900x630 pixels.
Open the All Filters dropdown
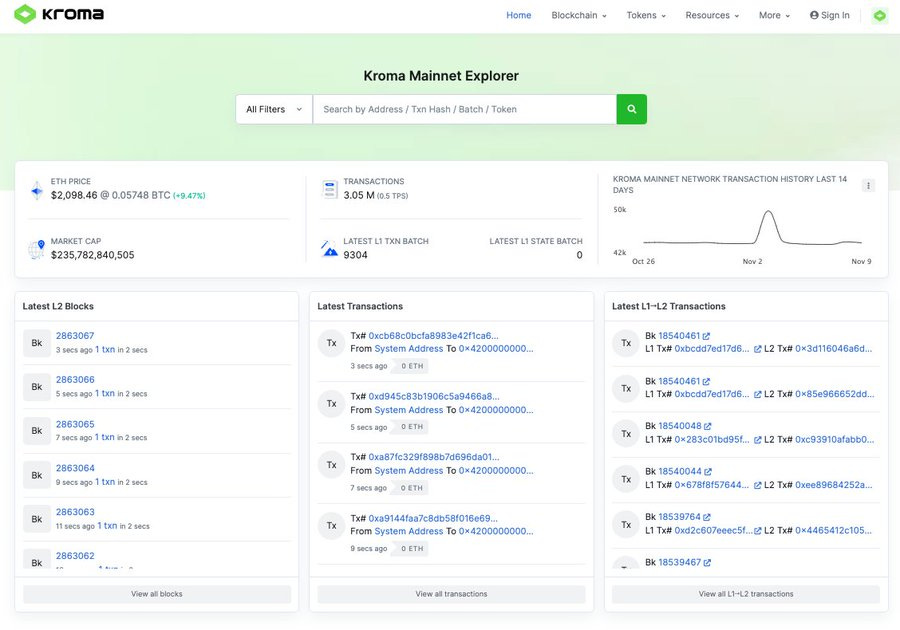[x=274, y=109]
